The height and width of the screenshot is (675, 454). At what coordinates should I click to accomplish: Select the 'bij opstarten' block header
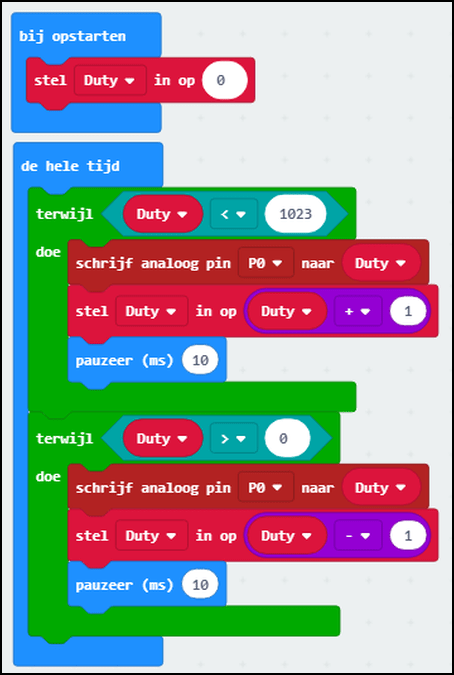[72, 36]
